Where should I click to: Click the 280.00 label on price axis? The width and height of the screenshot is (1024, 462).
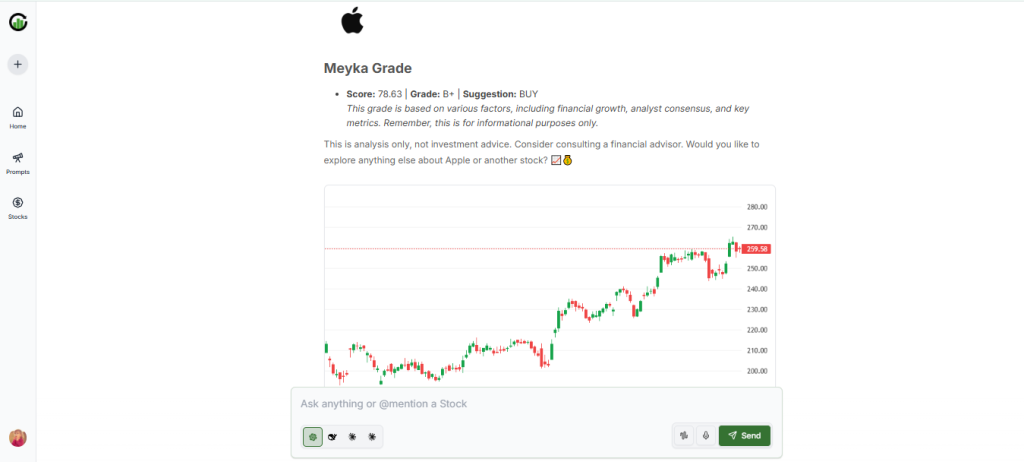[x=757, y=207]
